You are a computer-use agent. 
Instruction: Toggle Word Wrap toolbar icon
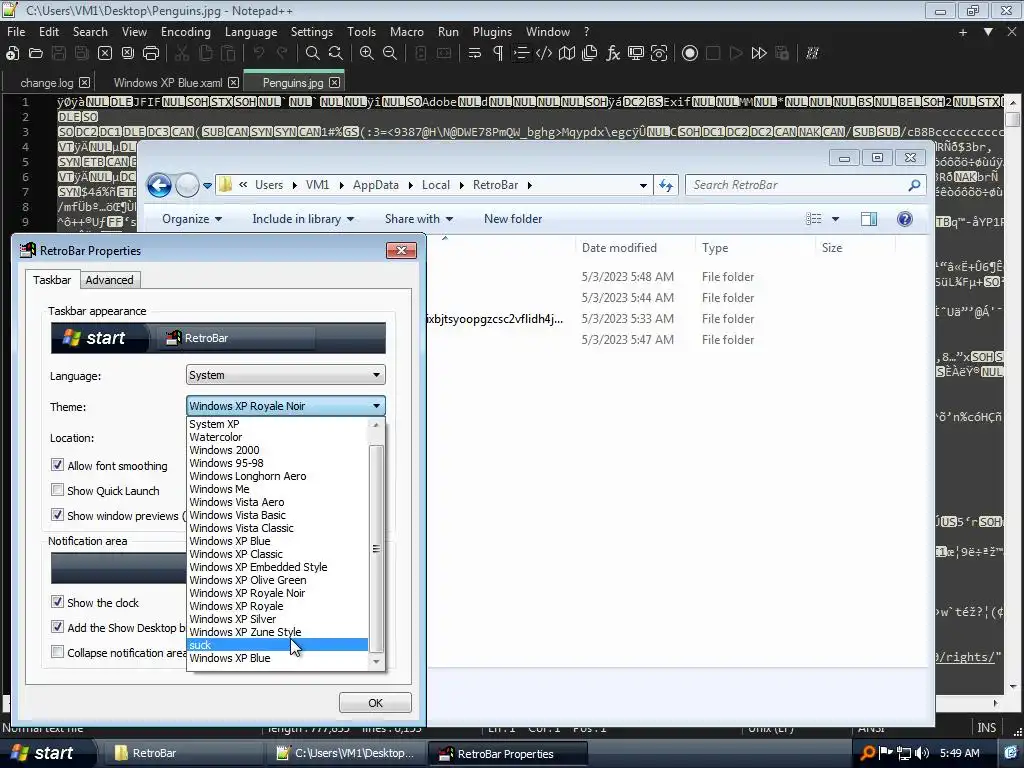click(475, 54)
